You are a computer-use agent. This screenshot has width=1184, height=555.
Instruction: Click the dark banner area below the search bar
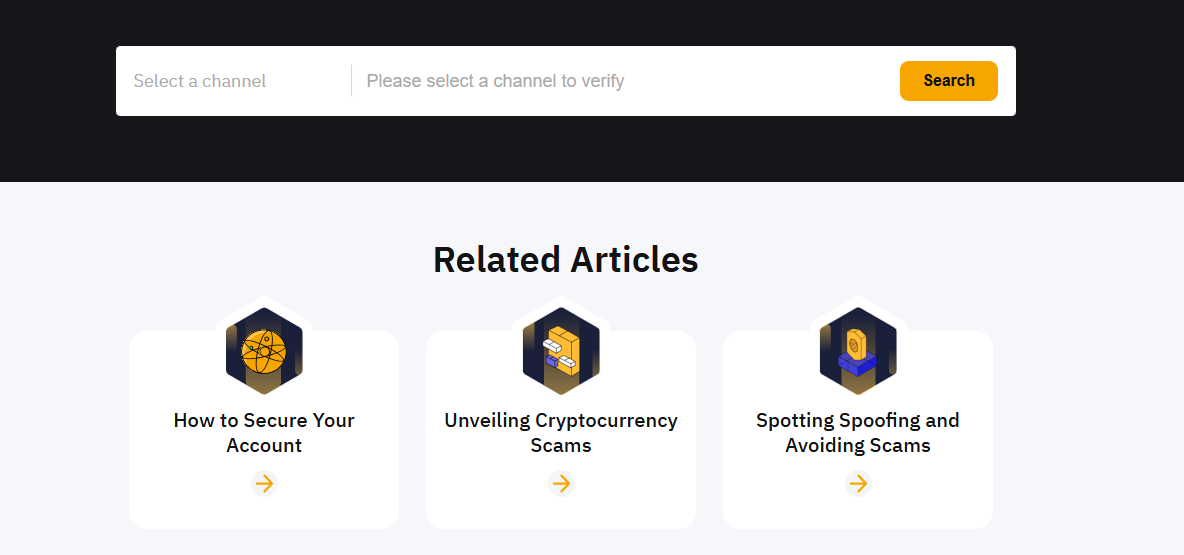pyautogui.click(x=565, y=150)
